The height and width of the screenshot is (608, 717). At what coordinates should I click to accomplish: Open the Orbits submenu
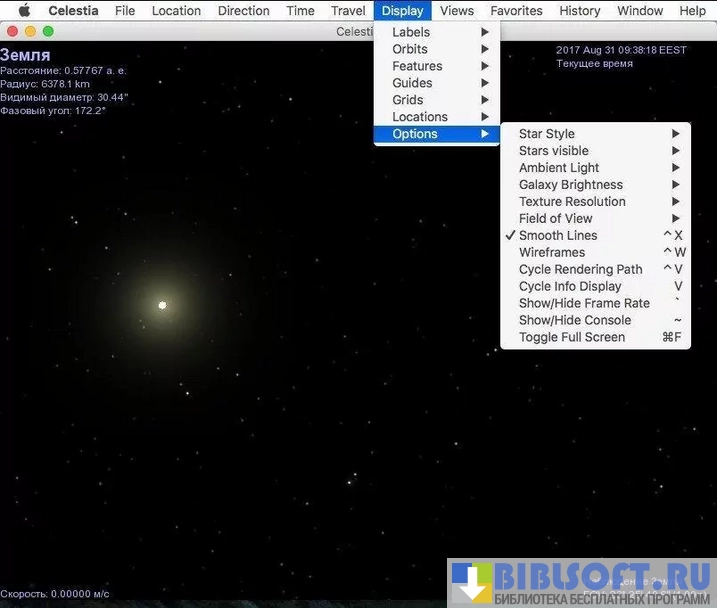[x=410, y=49]
